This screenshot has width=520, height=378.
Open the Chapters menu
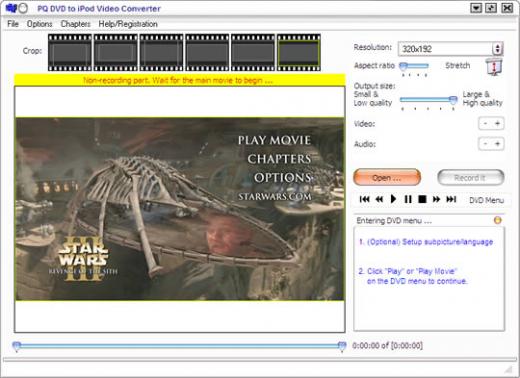coord(75,24)
